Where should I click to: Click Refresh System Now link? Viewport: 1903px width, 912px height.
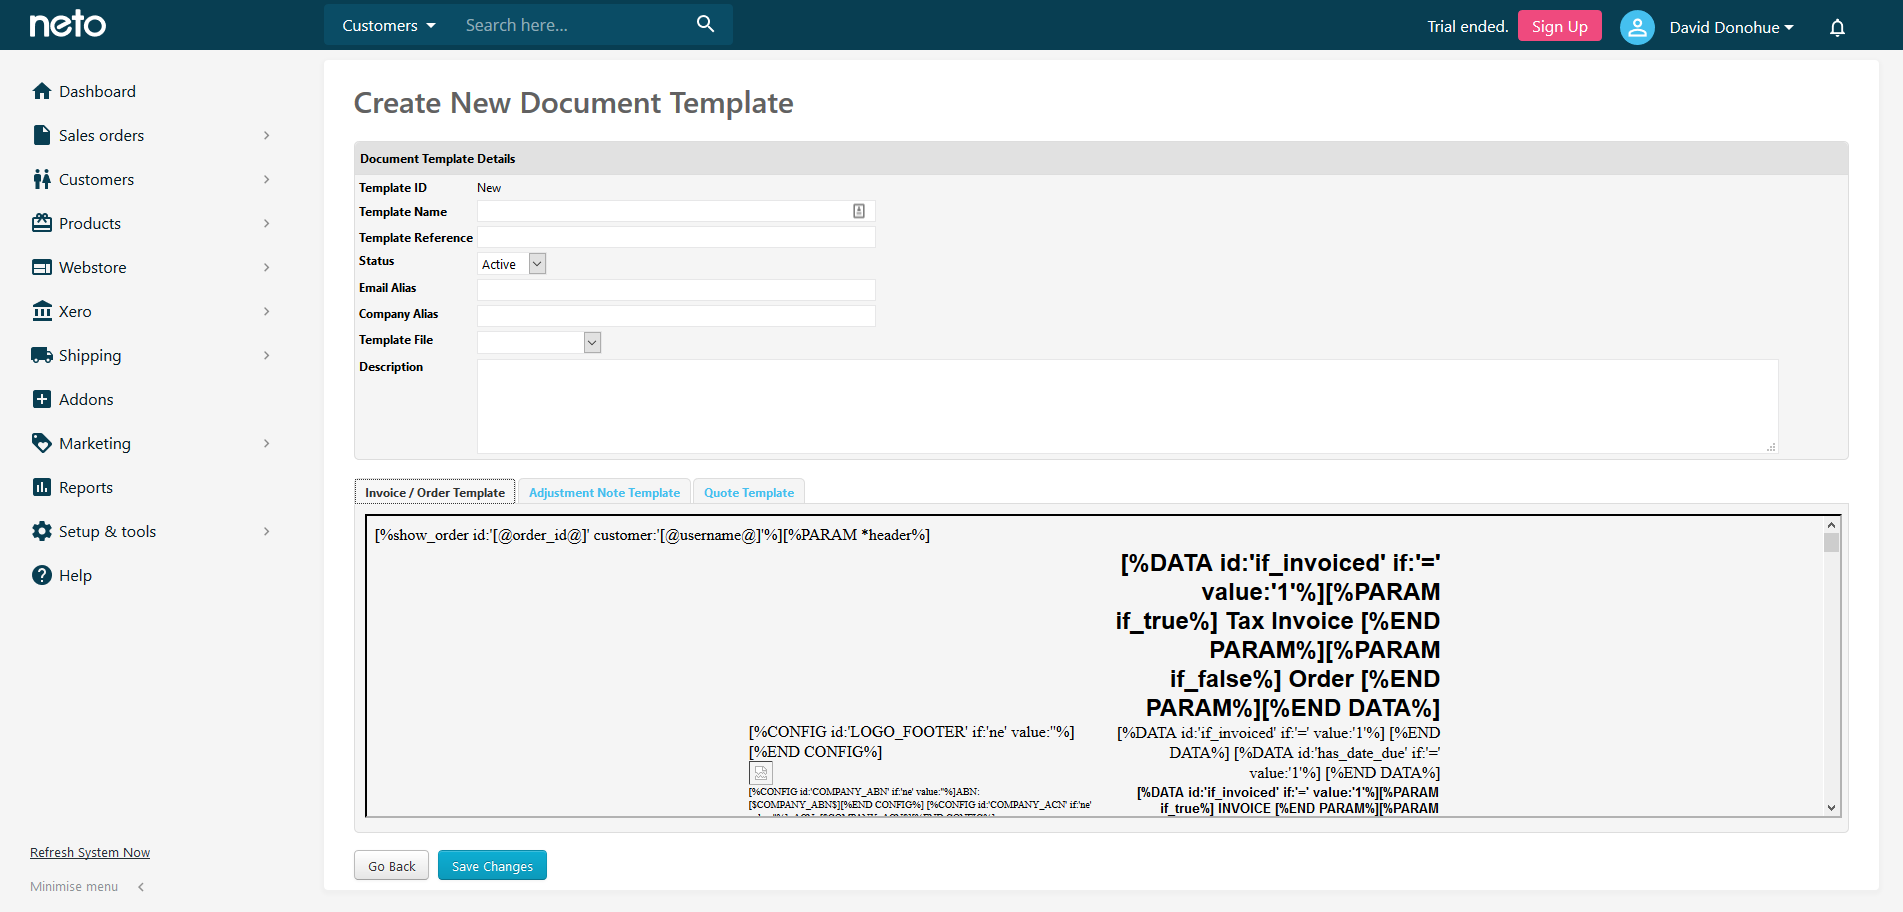[90, 852]
